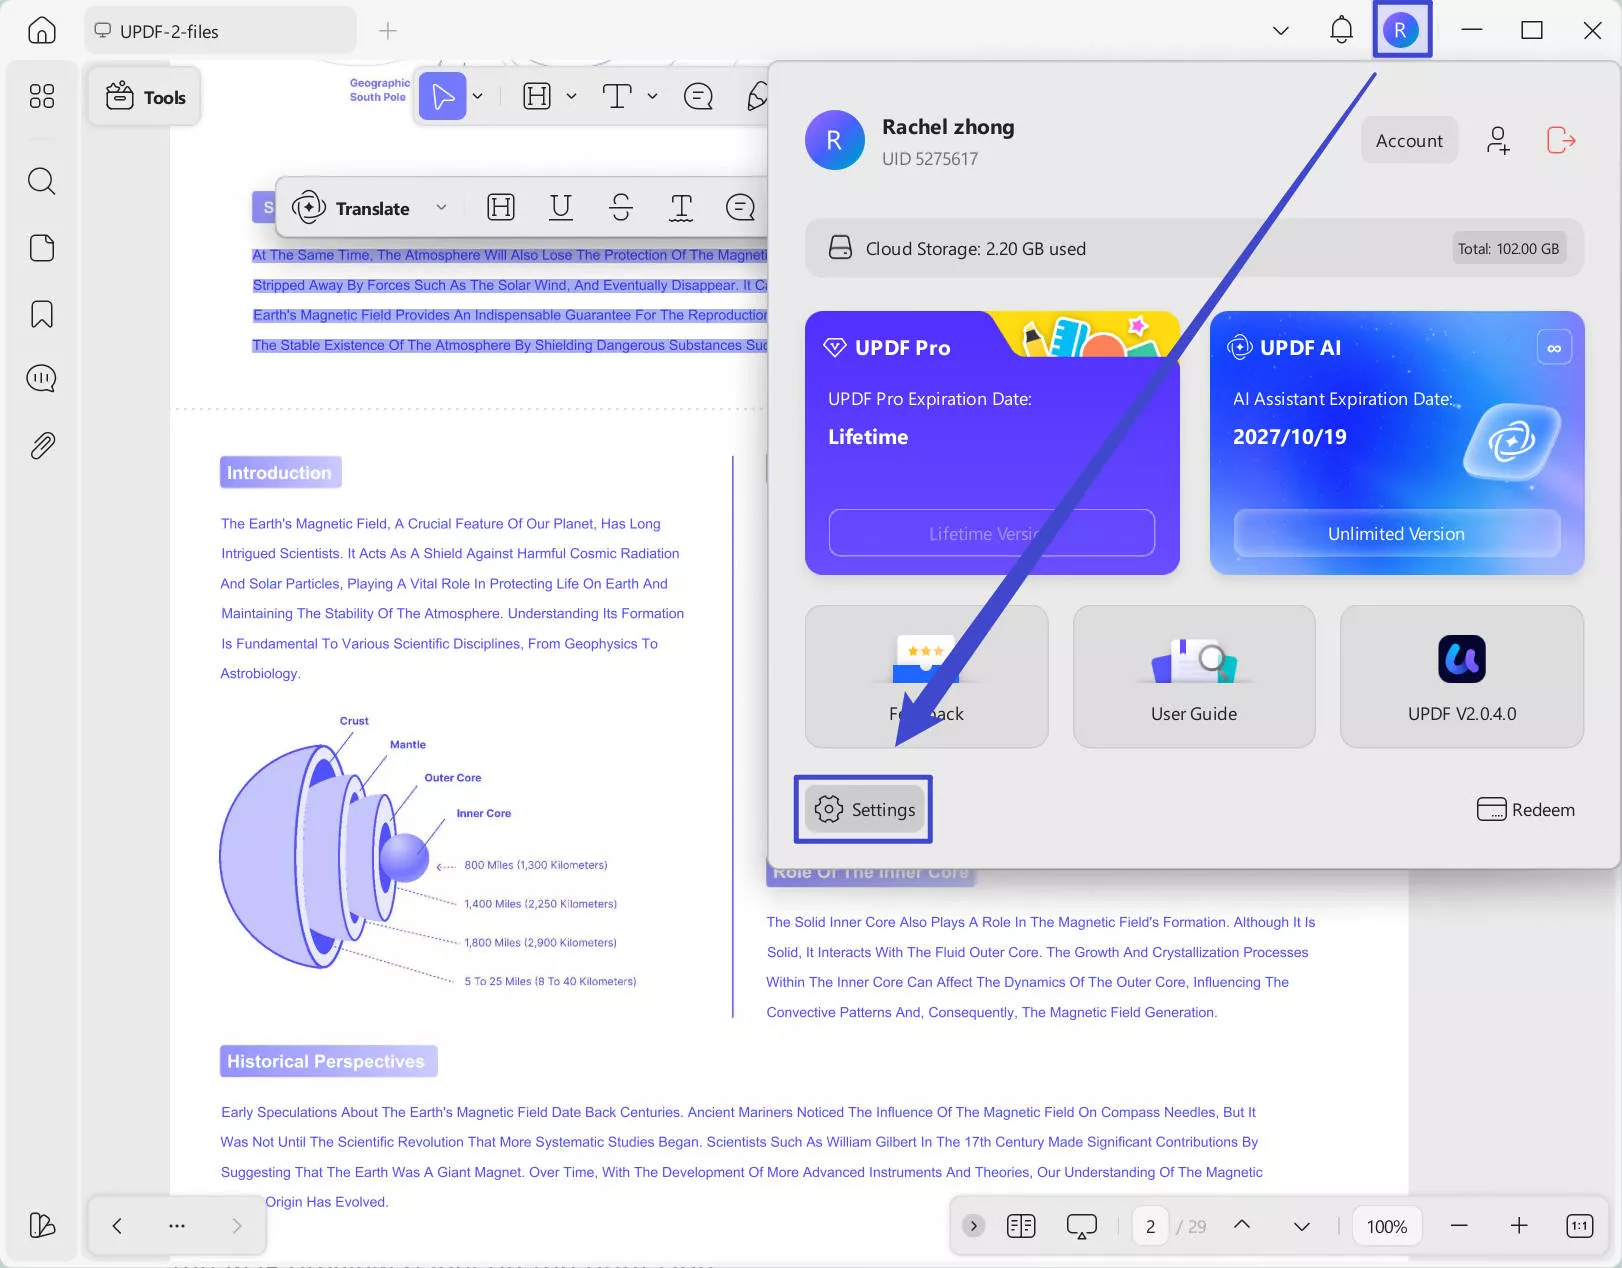Open the notifications bell
The width and height of the screenshot is (1622, 1268).
pyautogui.click(x=1341, y=30)
